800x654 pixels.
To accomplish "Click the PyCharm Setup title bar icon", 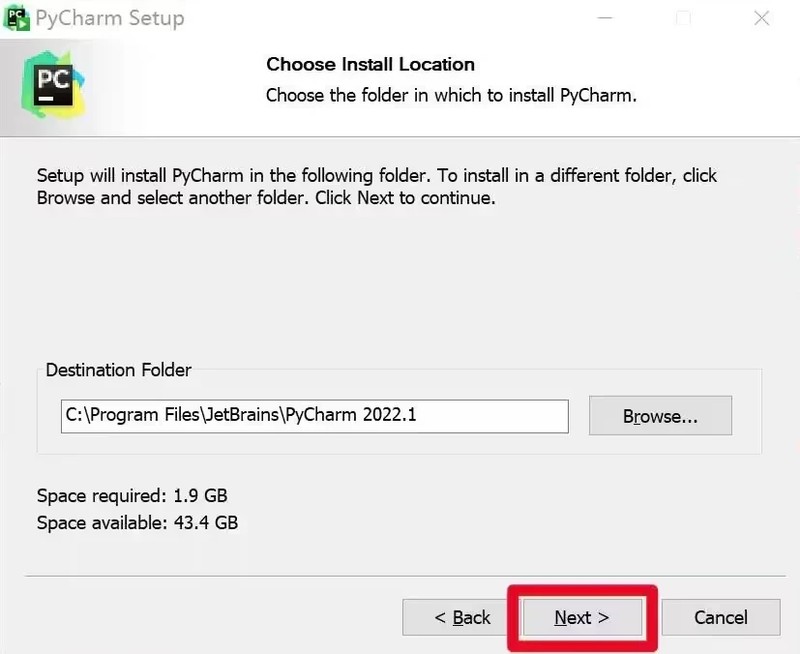I will [16, 18].
